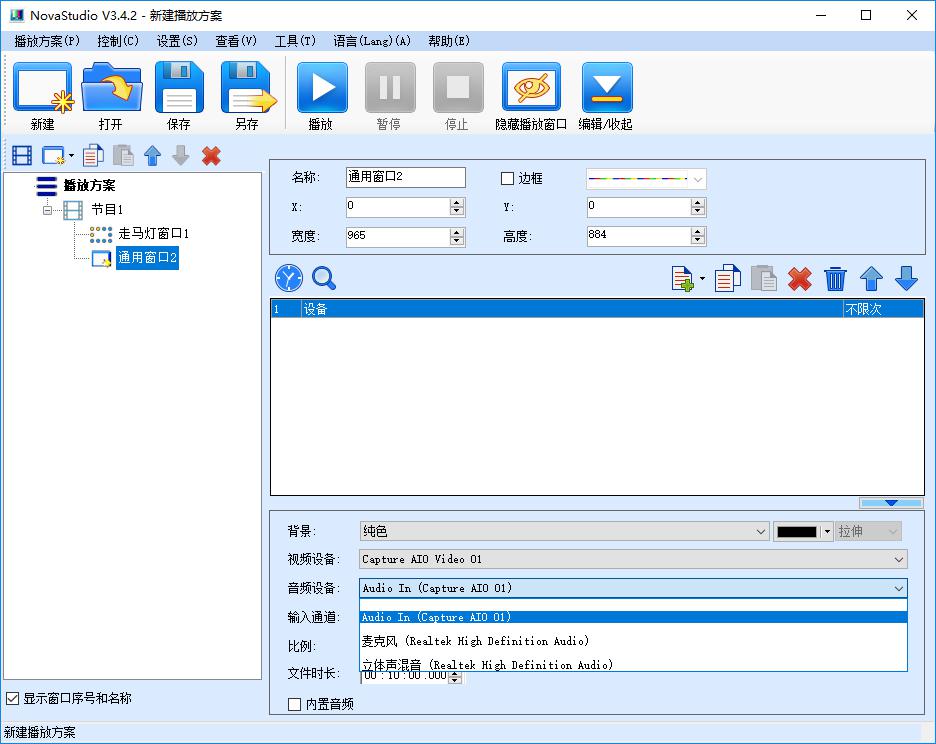Enable the 边框 border checkbox
The image size is (936, 744).
pos(508,178)
